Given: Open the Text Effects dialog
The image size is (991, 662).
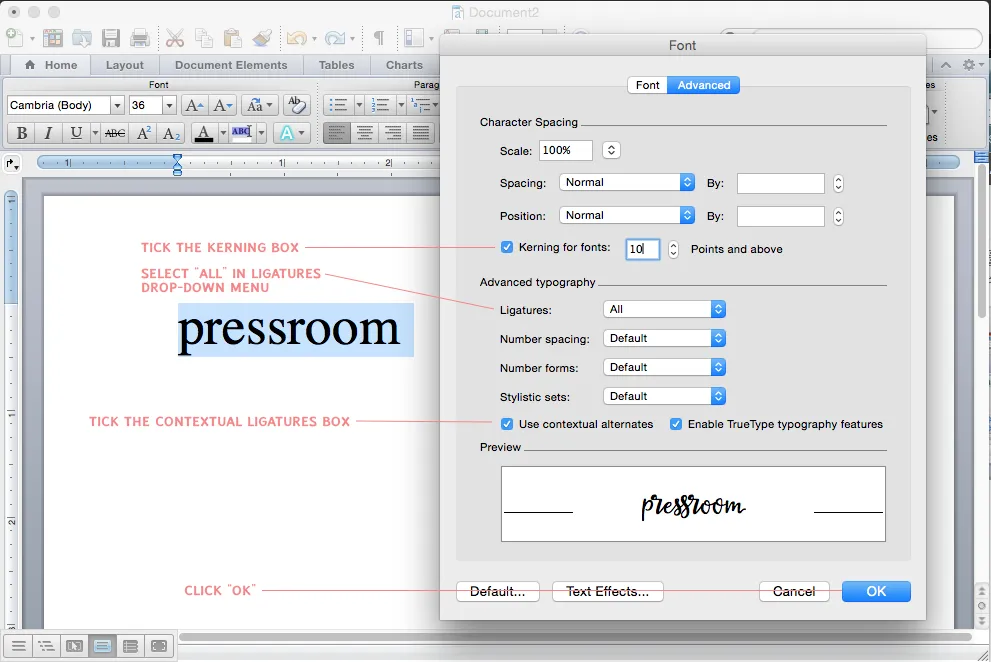Looking at the screenshot, I should click(607, 591).
